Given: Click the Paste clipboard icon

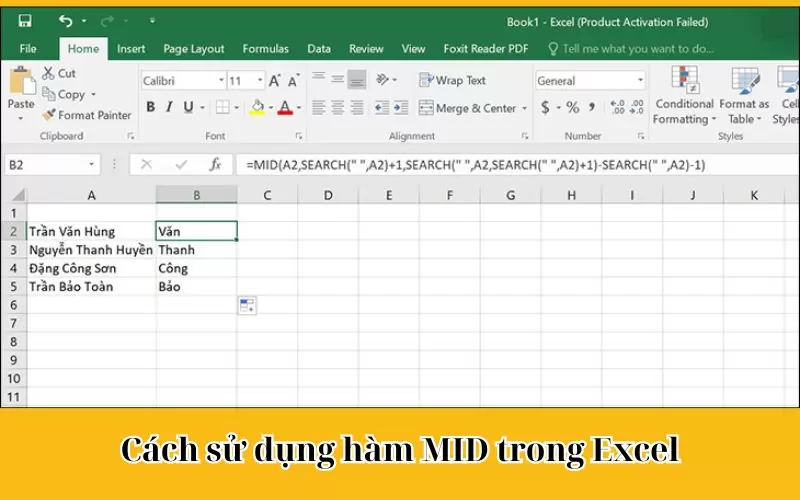Looking at the screenshot, I should [21, 81].
